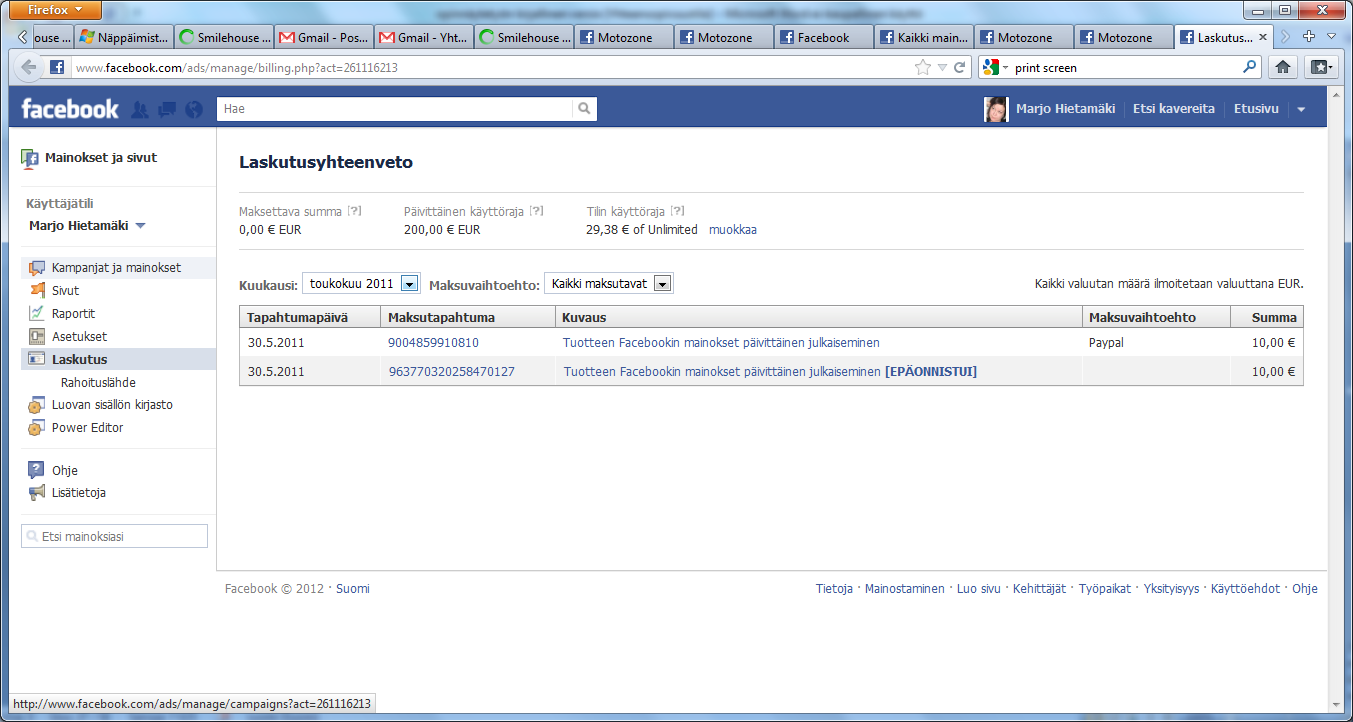Open Asetukset in the sidebar
Viewport: 1353px width, 722px height.
[79, 337]
